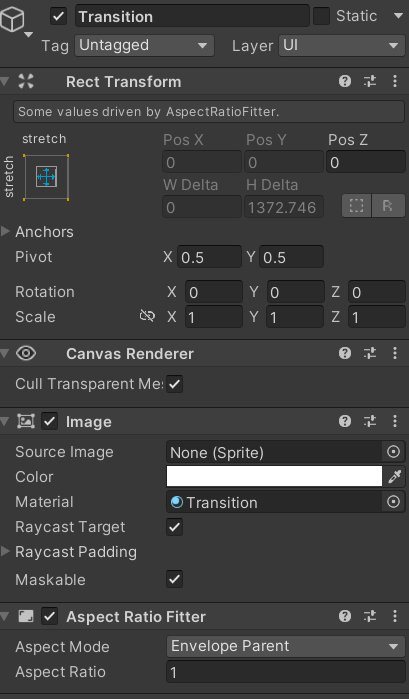The image size is (409, 699).
Task: Uncheck Raycast Target checkbox
Action: [174, 527]
